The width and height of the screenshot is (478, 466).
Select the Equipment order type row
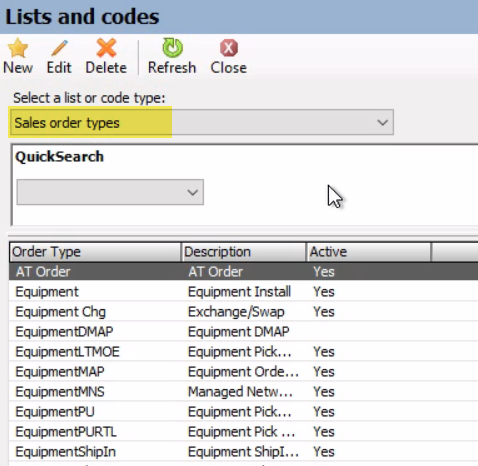[x=243, y=292]
